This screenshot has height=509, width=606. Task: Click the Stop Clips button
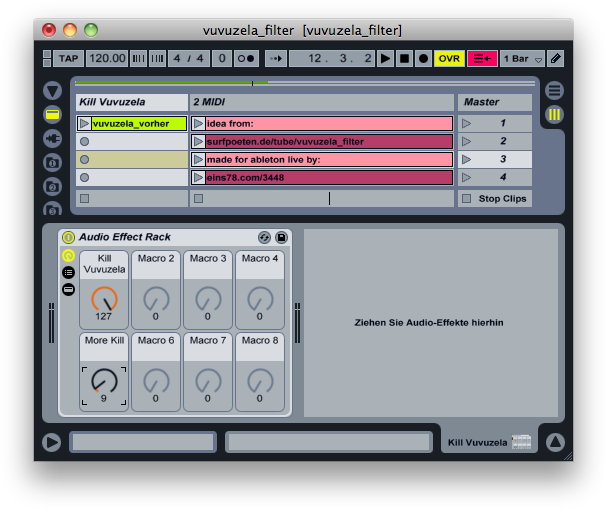(x=495, y=199)
